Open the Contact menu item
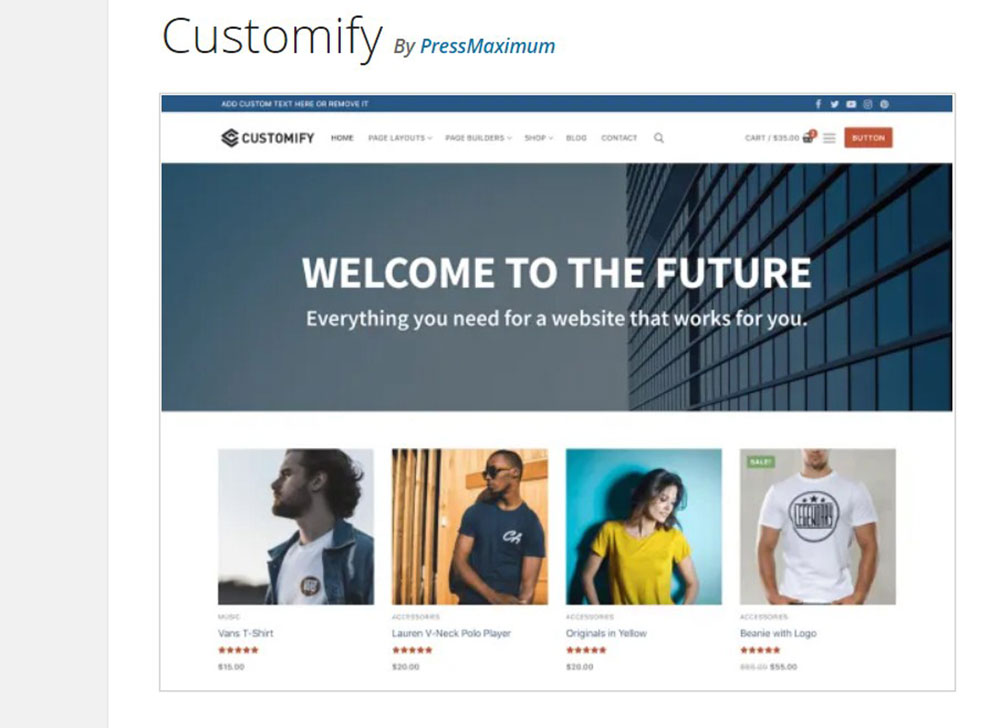The image size is (1000, 728). point(619,138)
